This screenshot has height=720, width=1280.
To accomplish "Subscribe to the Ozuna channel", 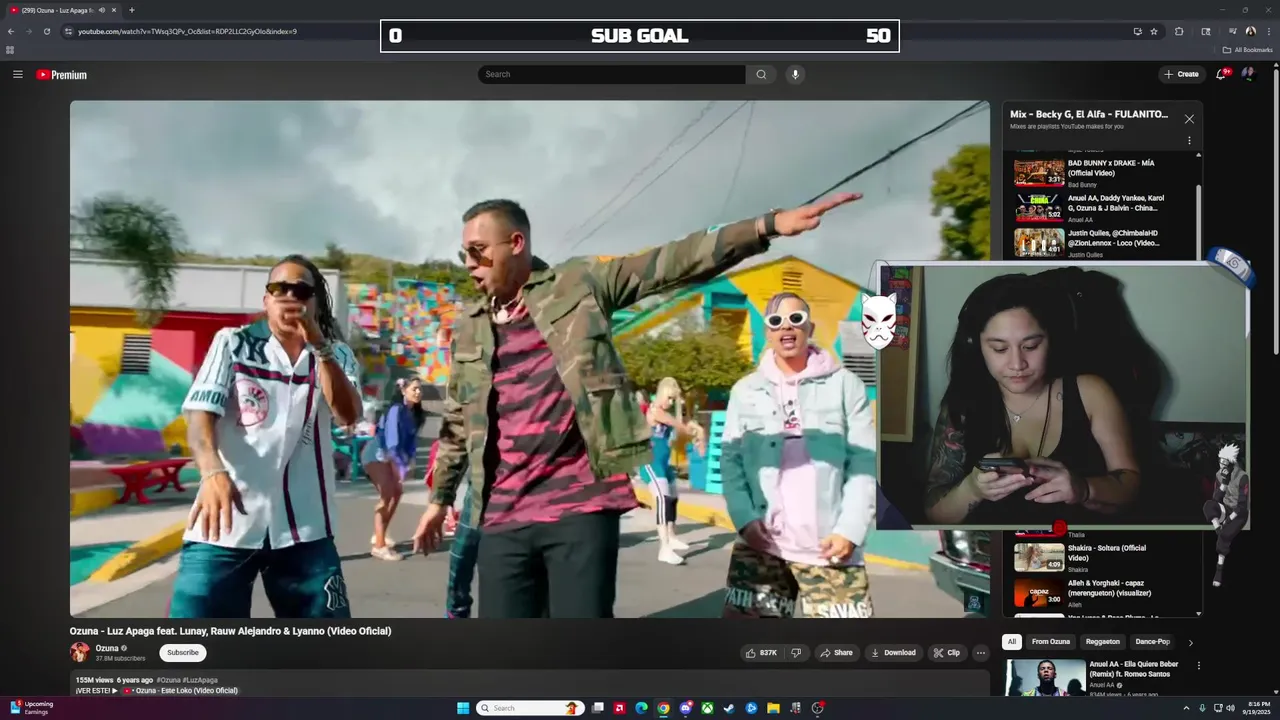I will 183,653.
